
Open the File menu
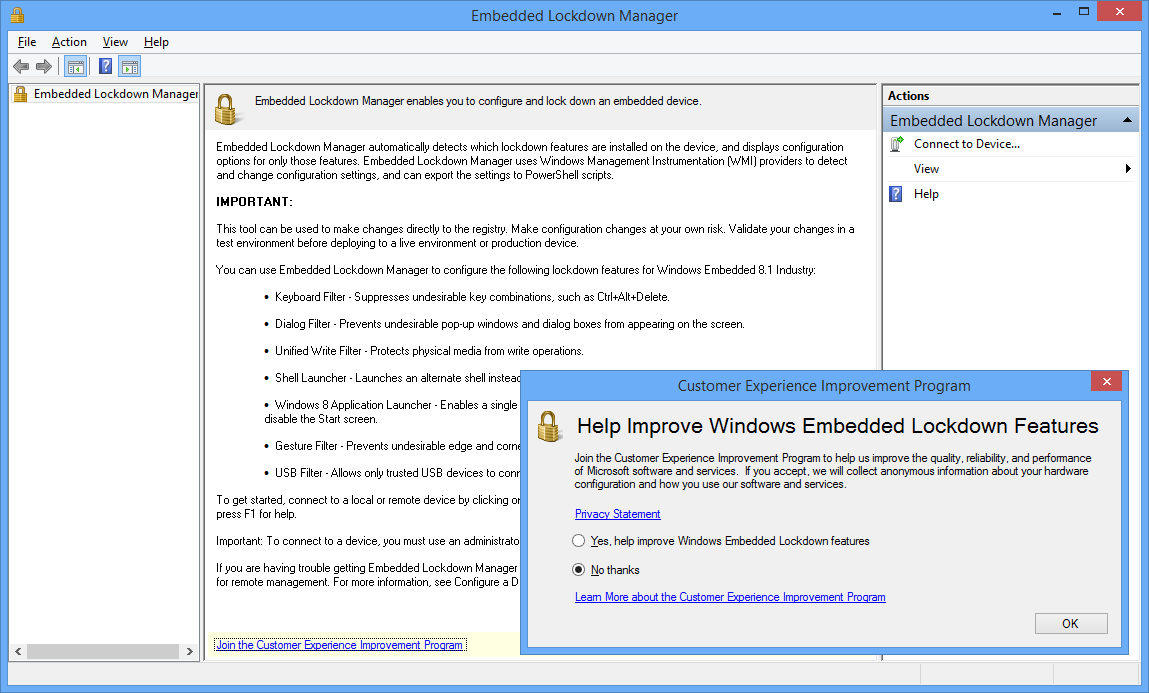click(27, 42)
